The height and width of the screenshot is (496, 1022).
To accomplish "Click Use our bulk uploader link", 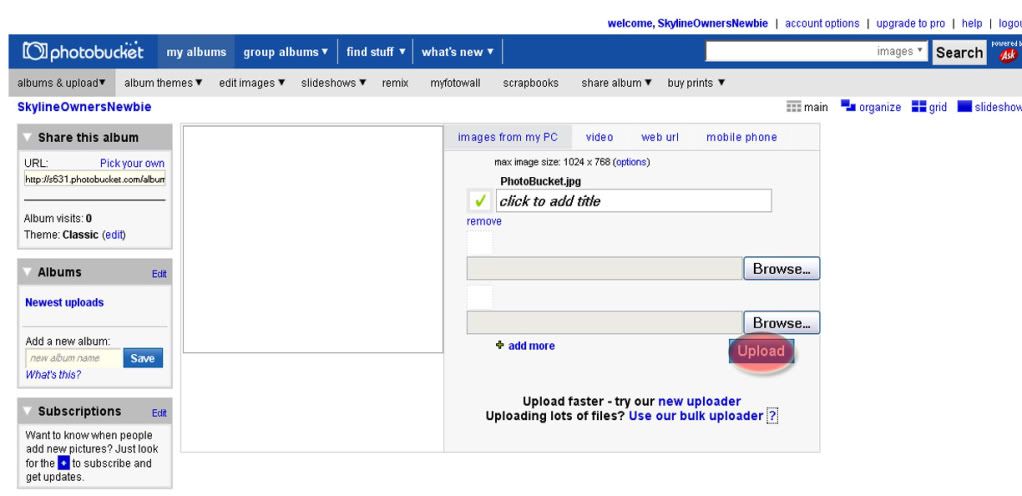I will [x=695, y=416].
